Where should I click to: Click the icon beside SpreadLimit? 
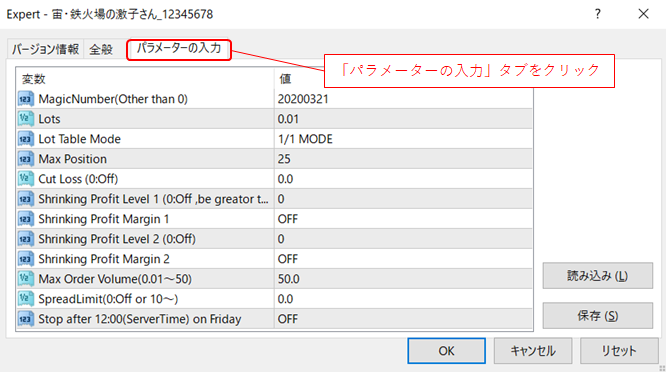pyautogui.click(x=25, y=299)
